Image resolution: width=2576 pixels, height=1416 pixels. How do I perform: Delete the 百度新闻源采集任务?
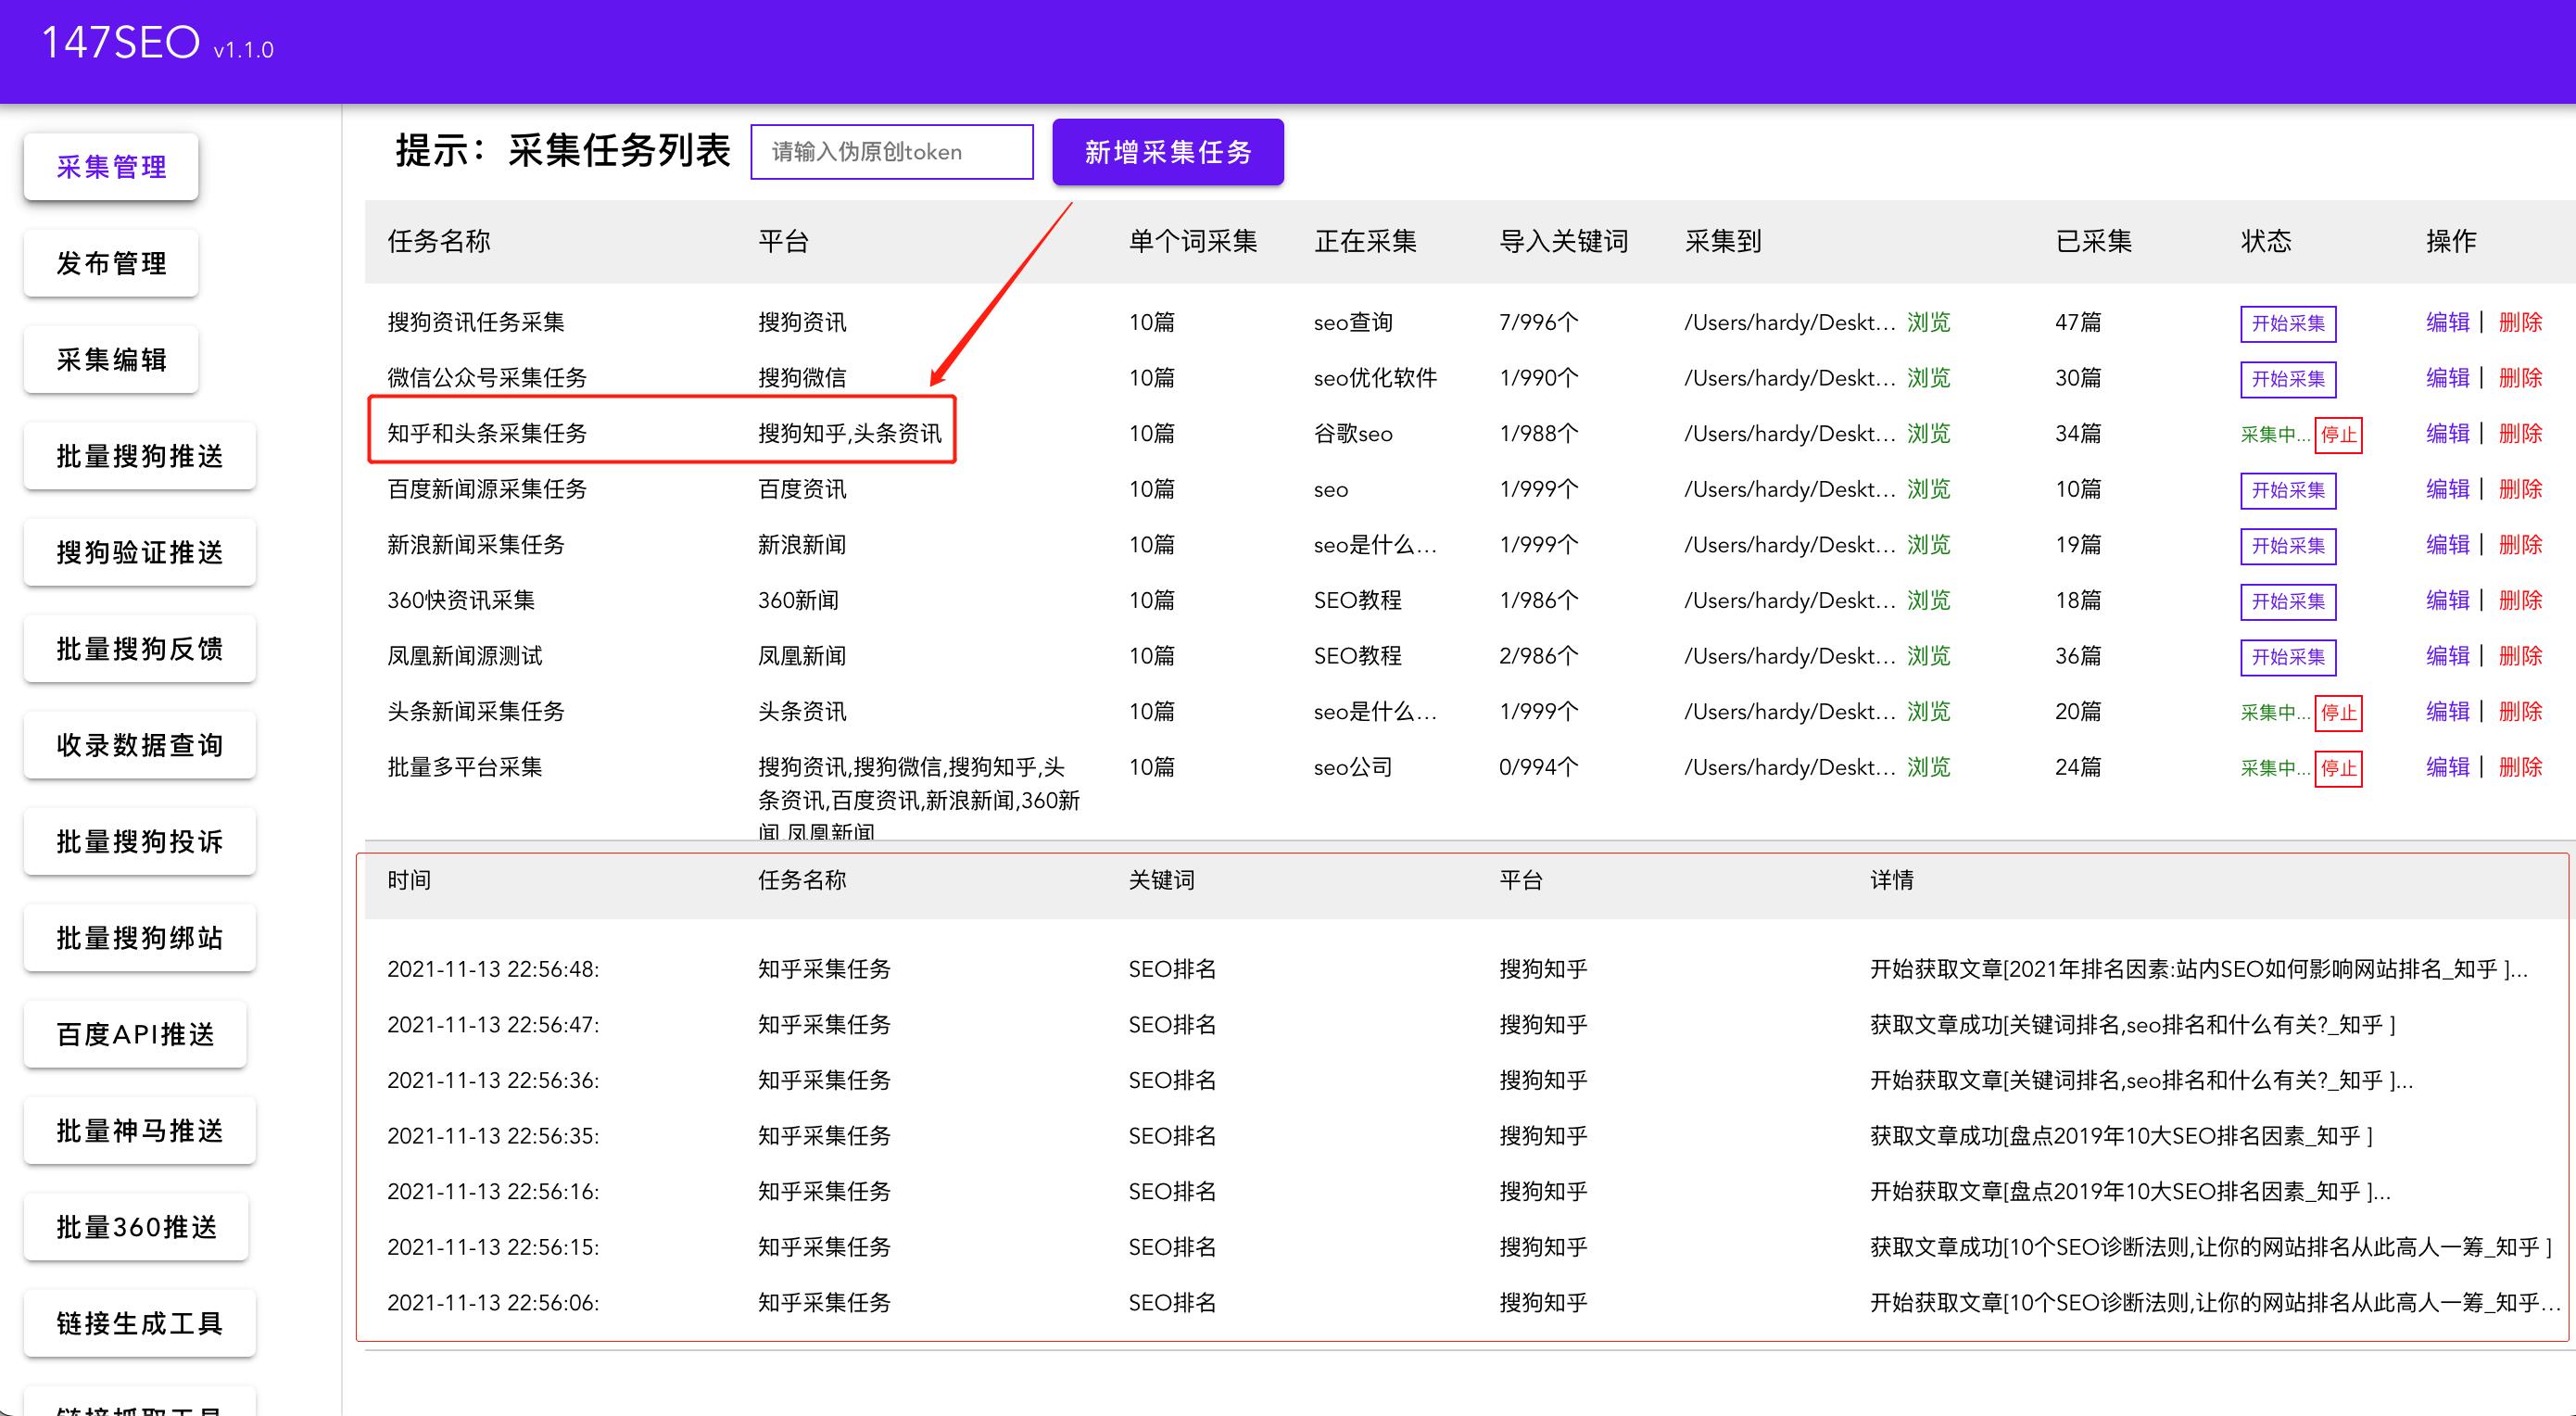(x=2520, y=489)
